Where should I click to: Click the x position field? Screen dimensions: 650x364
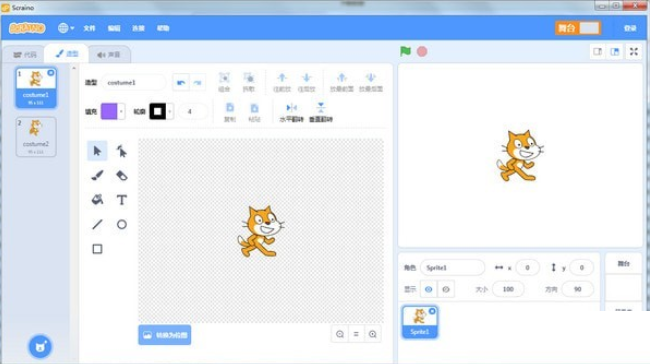(527, 268)
